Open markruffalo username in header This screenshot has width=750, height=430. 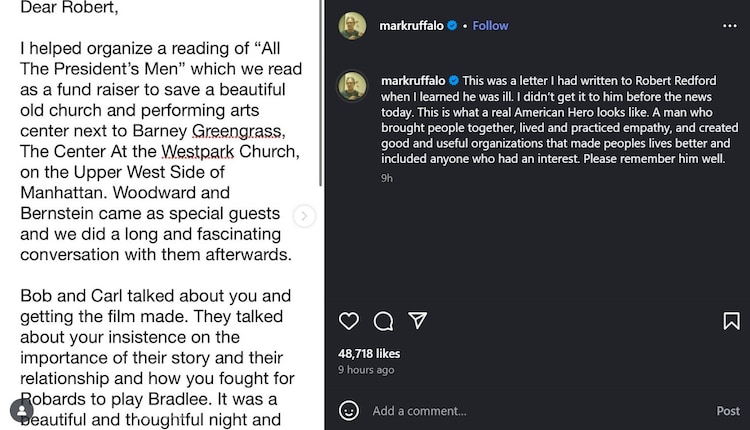tap(411, 26)
